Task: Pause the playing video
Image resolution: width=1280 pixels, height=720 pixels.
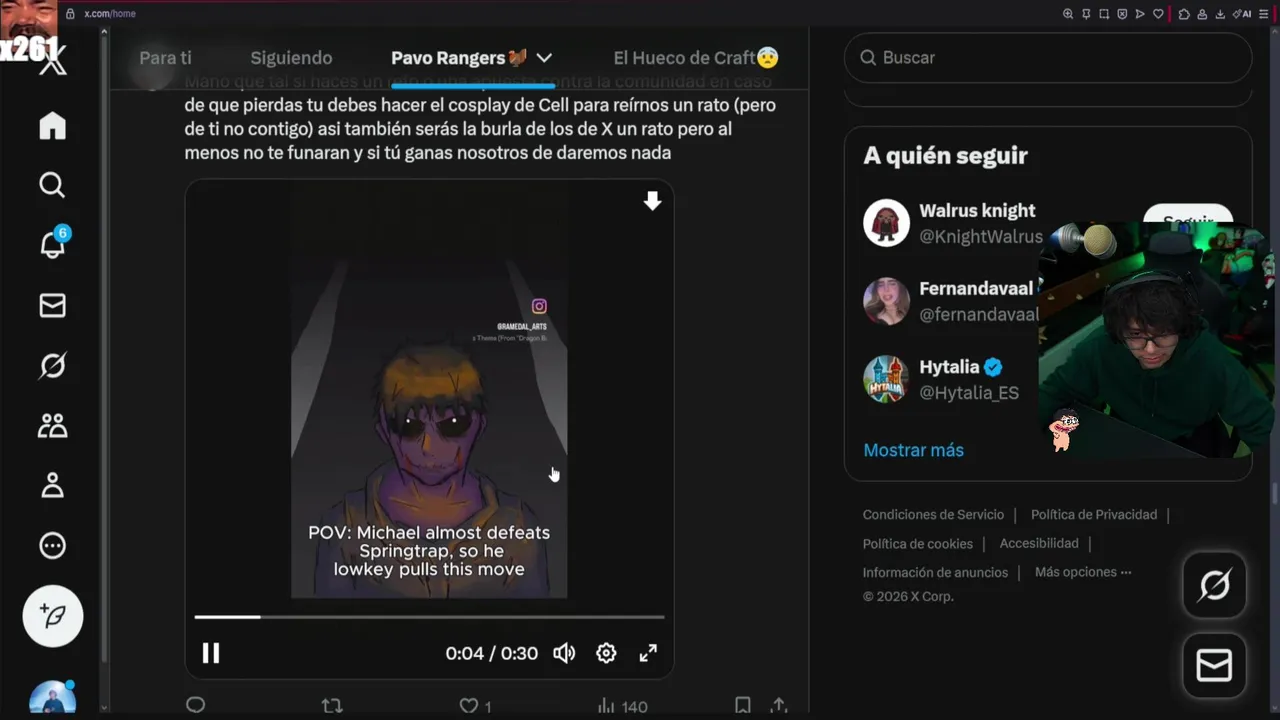Action: (211, 653)
